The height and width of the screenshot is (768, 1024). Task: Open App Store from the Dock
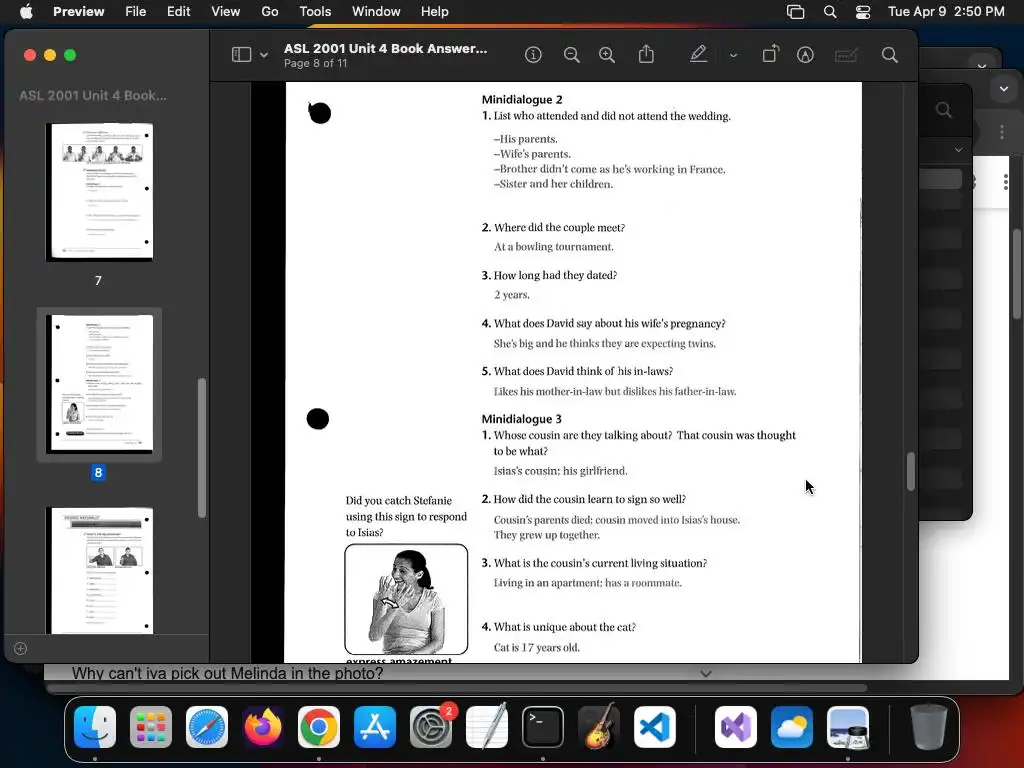[375, 727]
